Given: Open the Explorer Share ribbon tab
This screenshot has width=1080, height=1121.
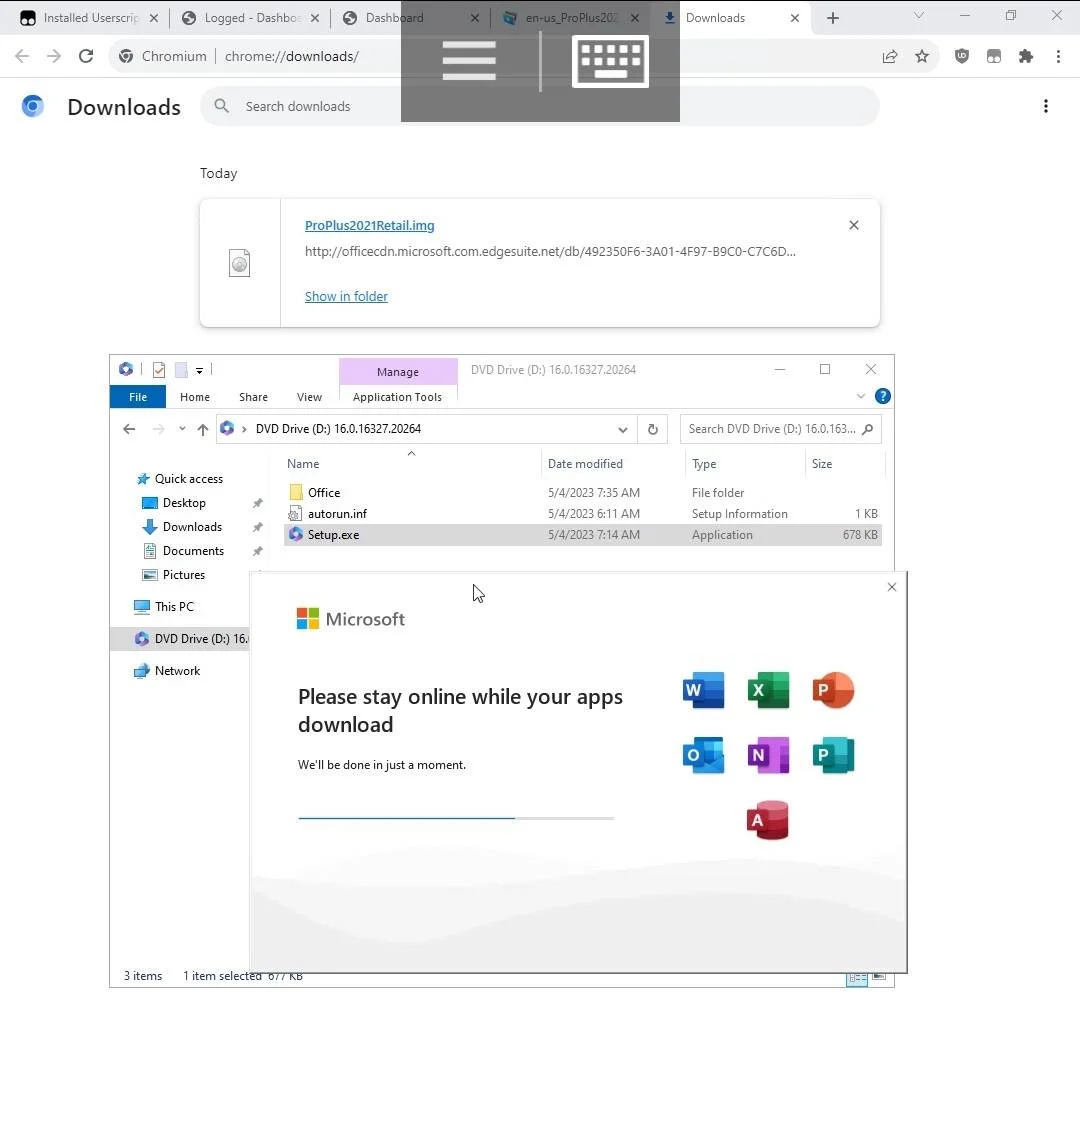Looking at the screenshot, I should tap(253, 397).
